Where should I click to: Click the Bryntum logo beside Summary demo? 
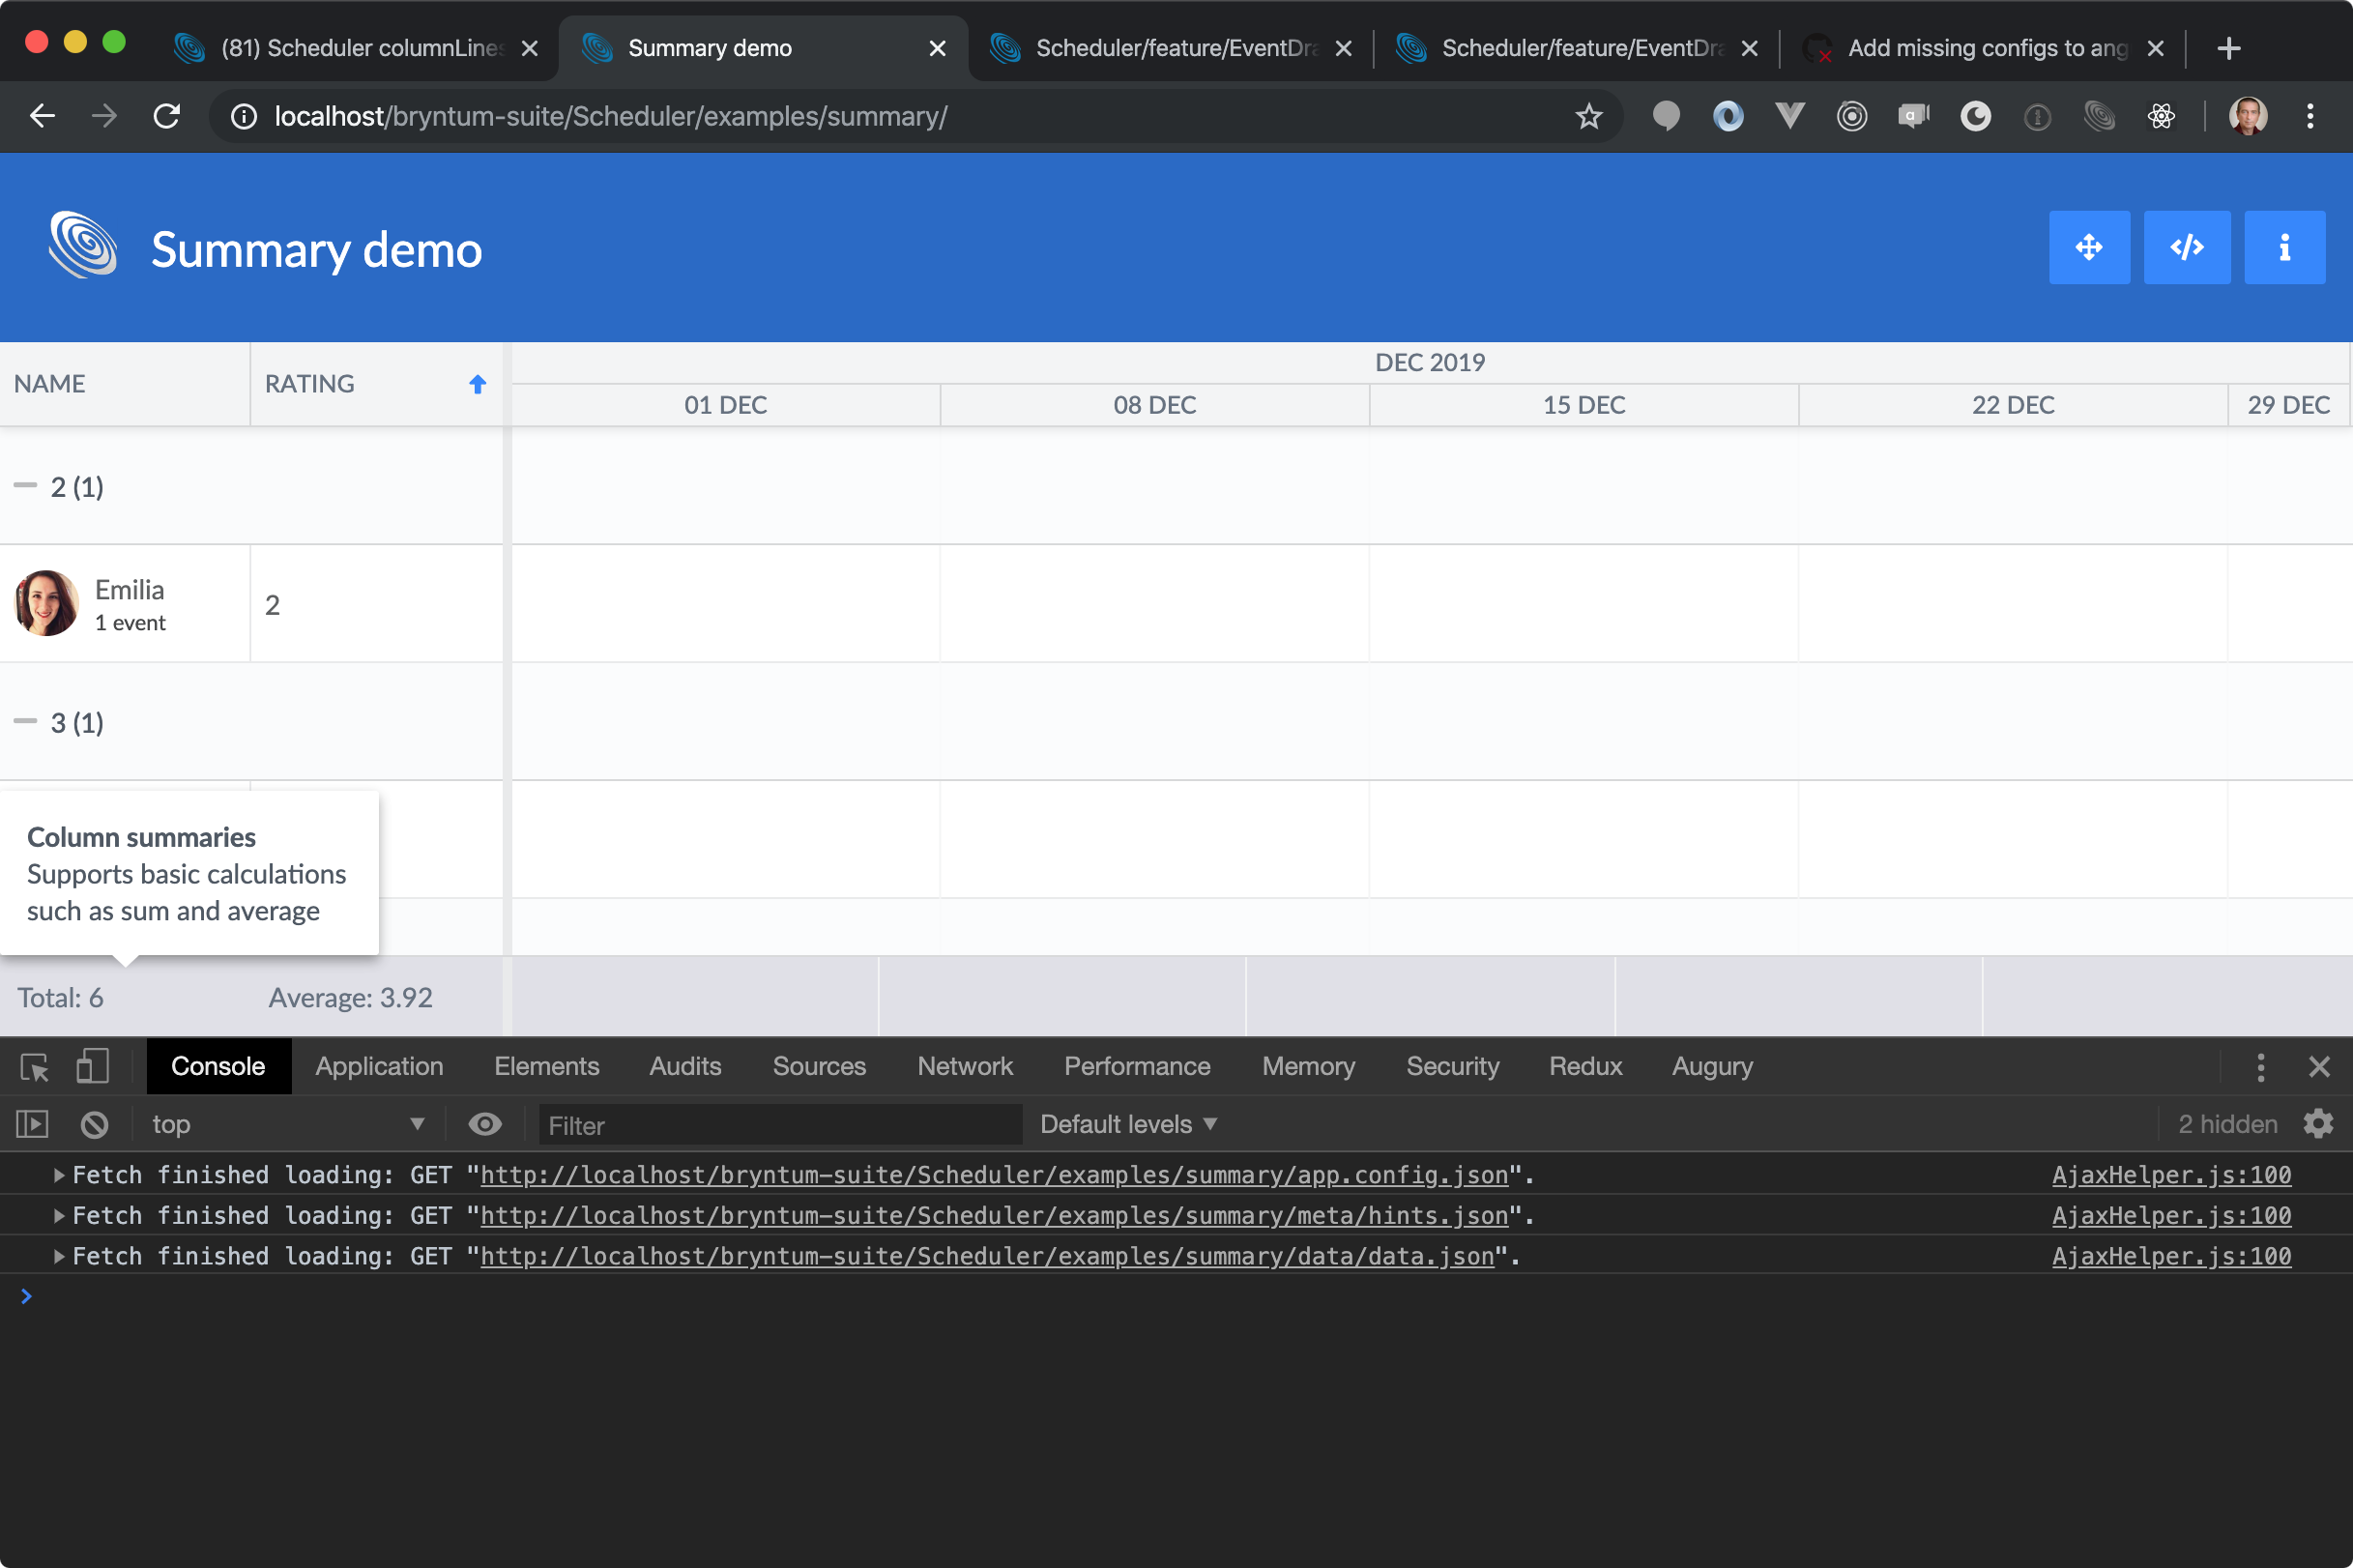(x=83, y=245)
